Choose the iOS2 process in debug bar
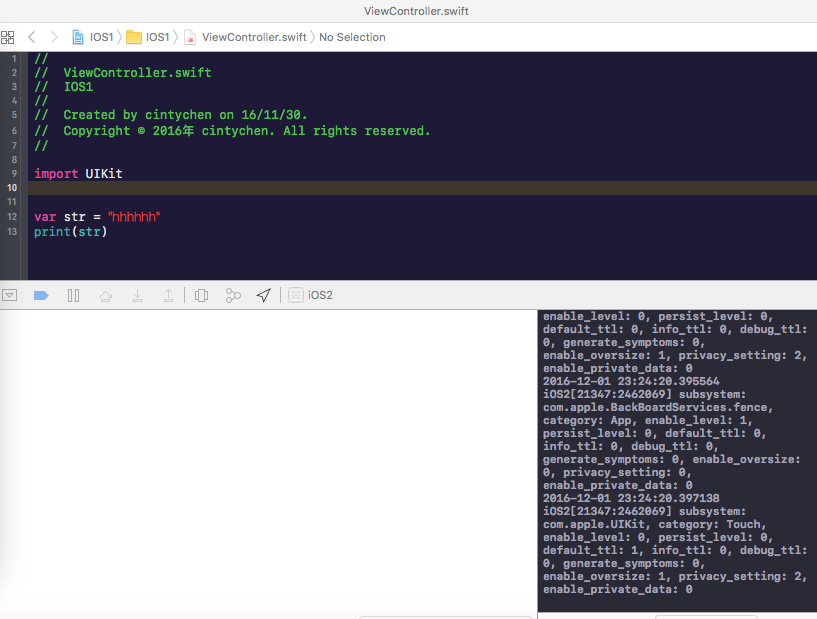The height and width of the screenshot is (619, 817). coord(311,295)
